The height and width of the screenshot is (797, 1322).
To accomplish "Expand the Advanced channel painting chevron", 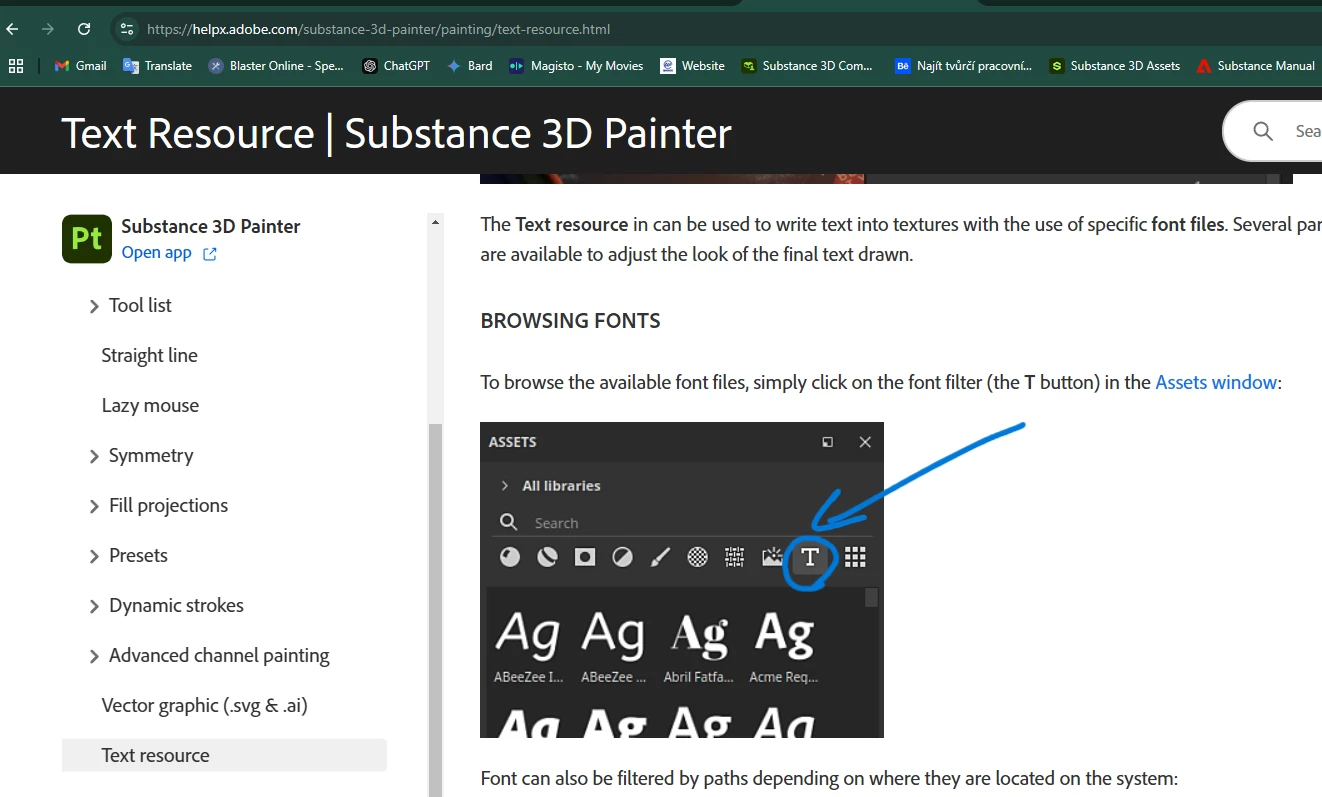I will click(94, 656).
